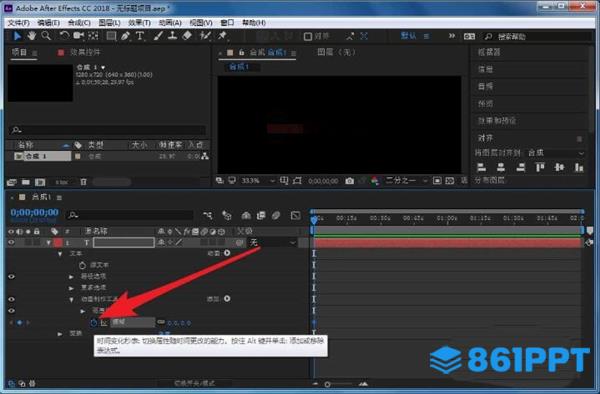Toggle visibility eye of text layer 1
The height and width of the screenshot is (394, 600).
(11, 242)
